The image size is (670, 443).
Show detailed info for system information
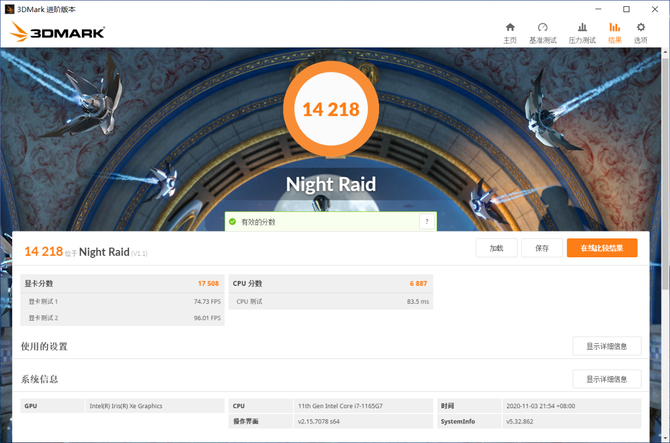[x=606, y=379]
